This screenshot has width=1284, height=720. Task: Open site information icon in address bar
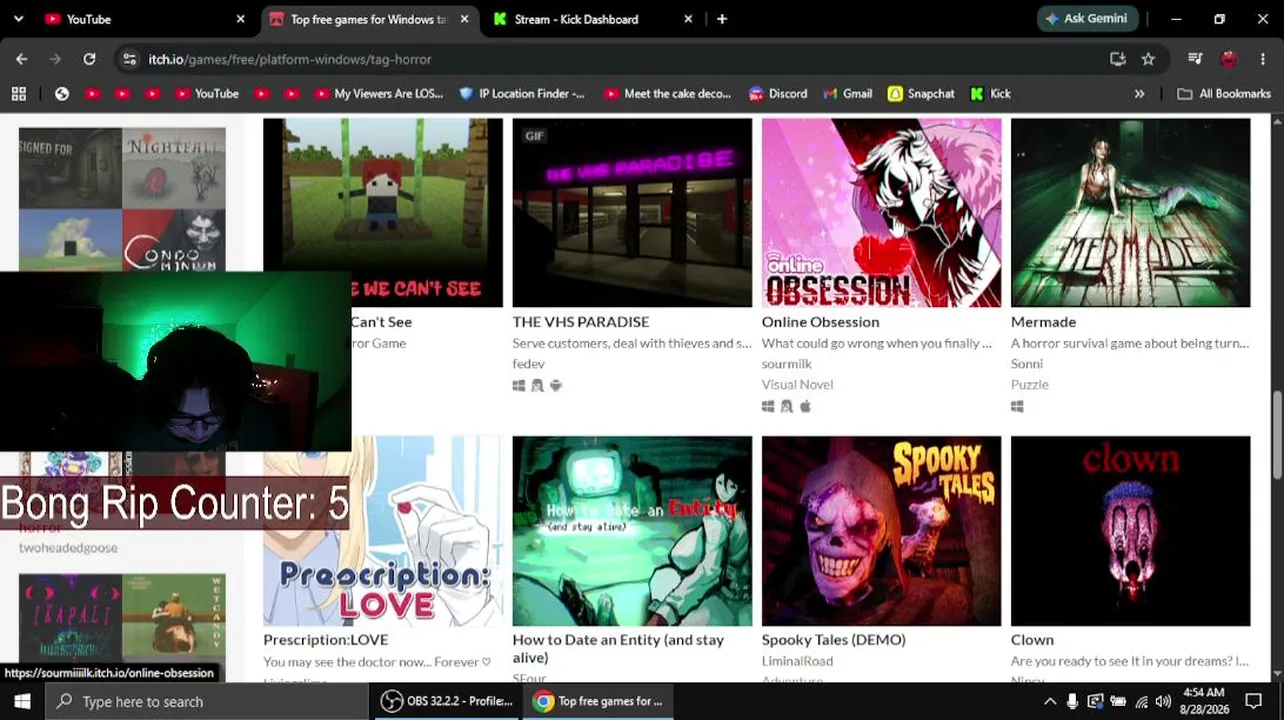pyautogui.click(x=129, y=59)
